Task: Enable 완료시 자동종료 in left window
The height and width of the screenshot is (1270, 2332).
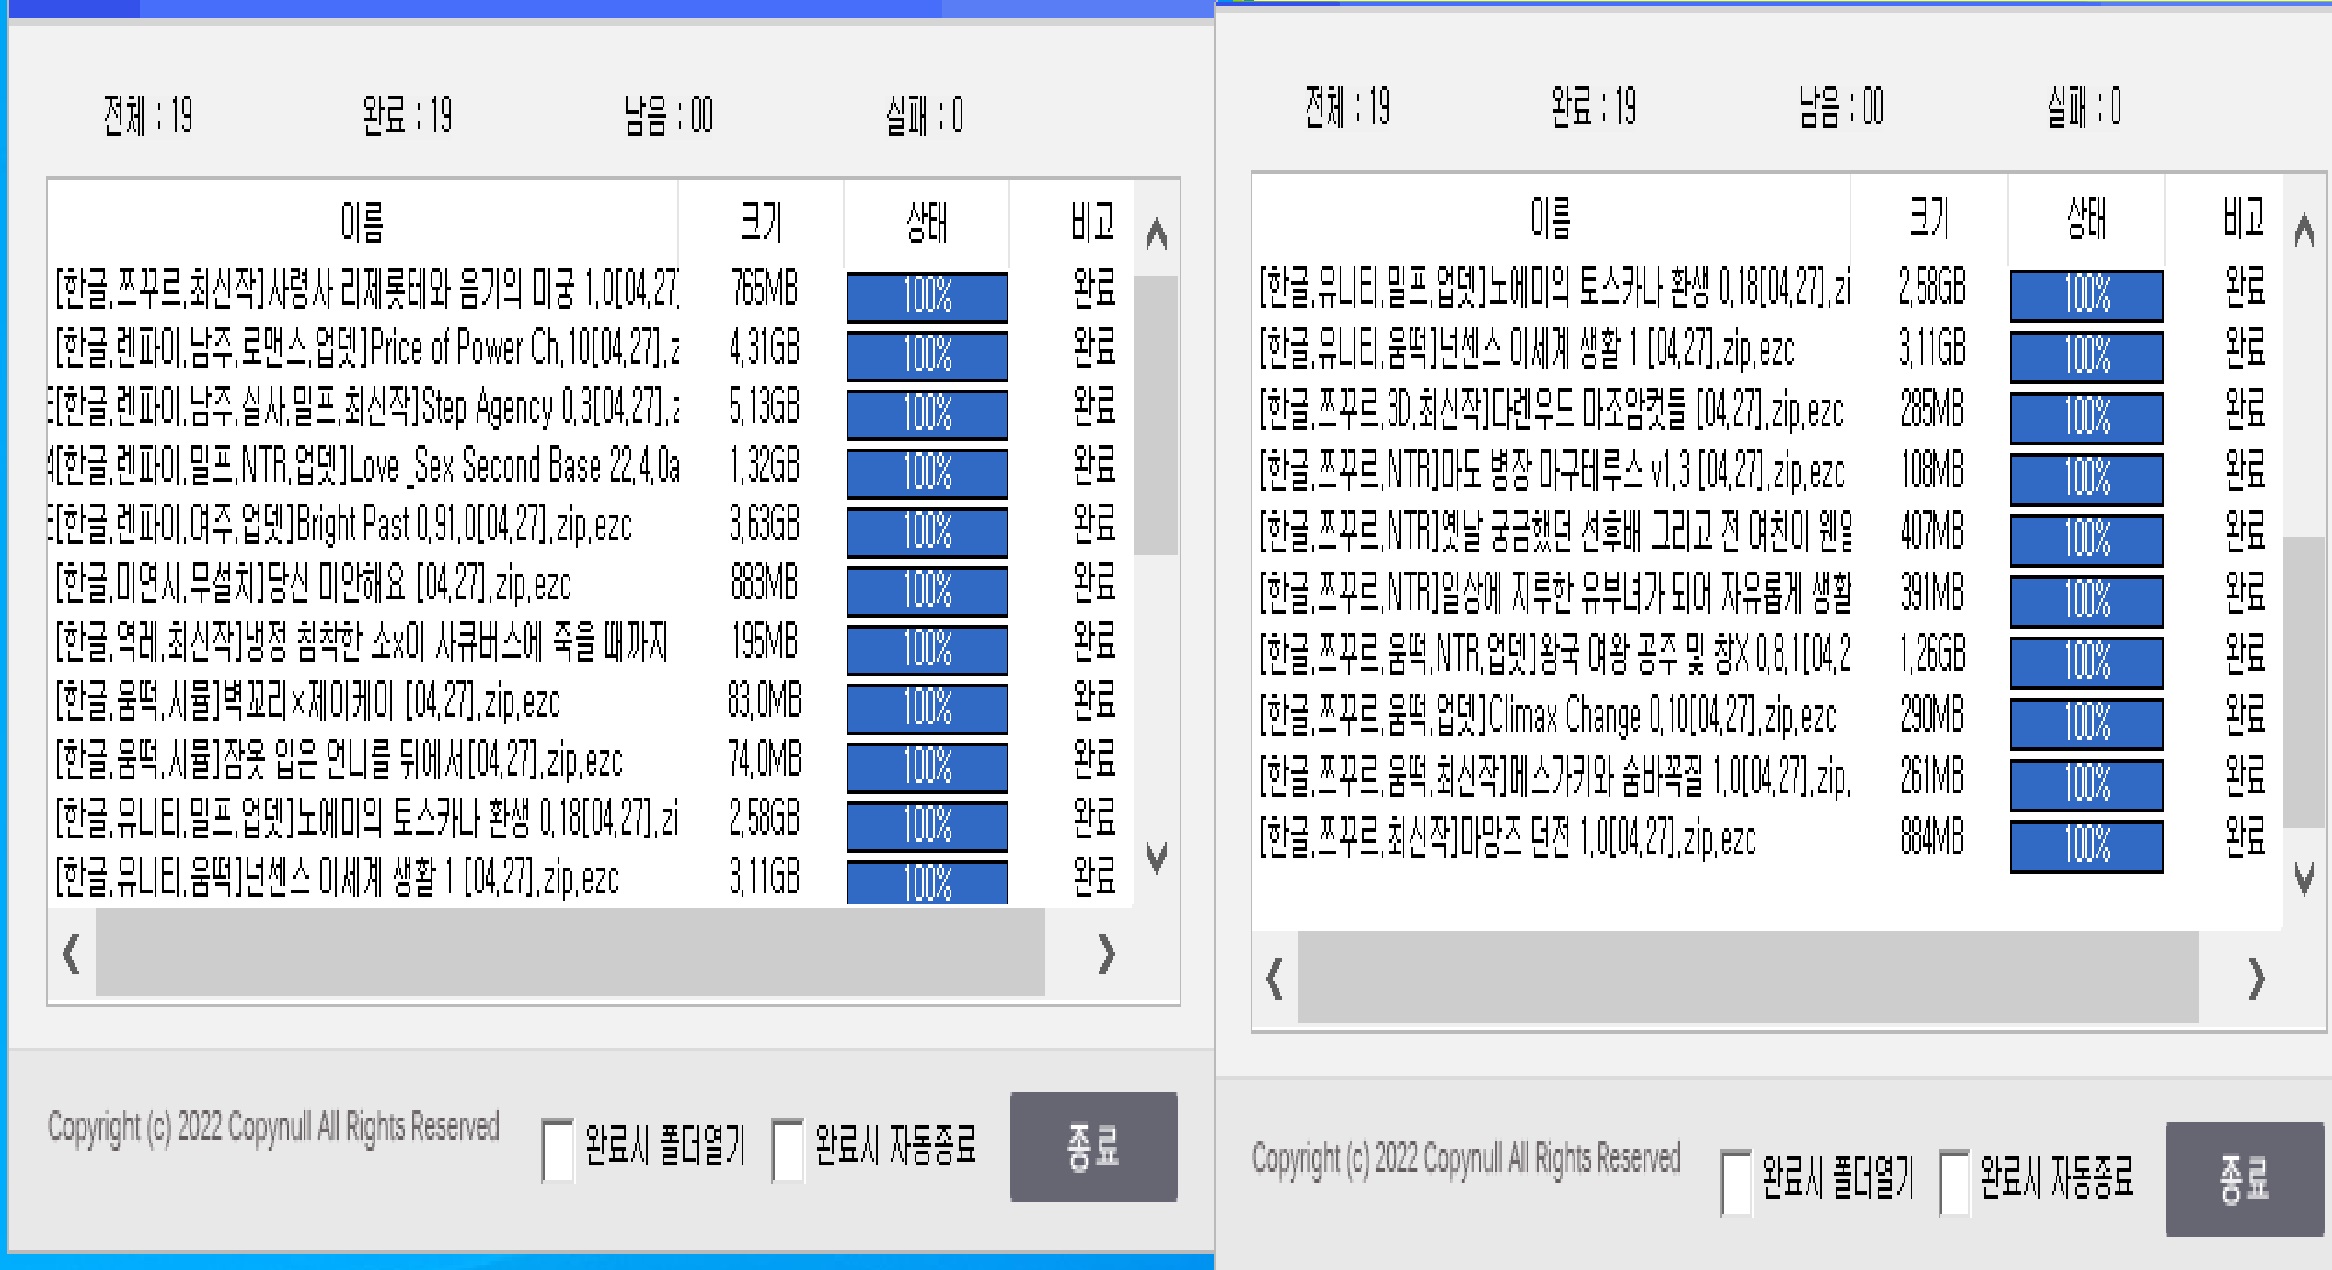Action: [788, 1150]
